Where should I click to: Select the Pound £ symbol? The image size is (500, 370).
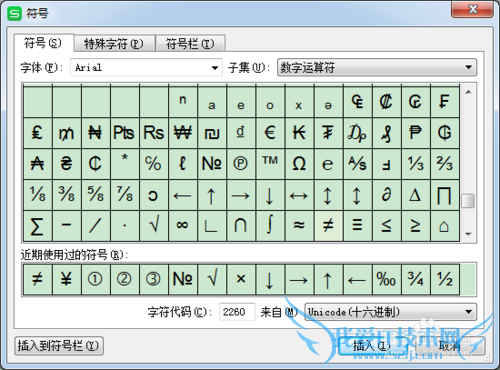point(38,133)
